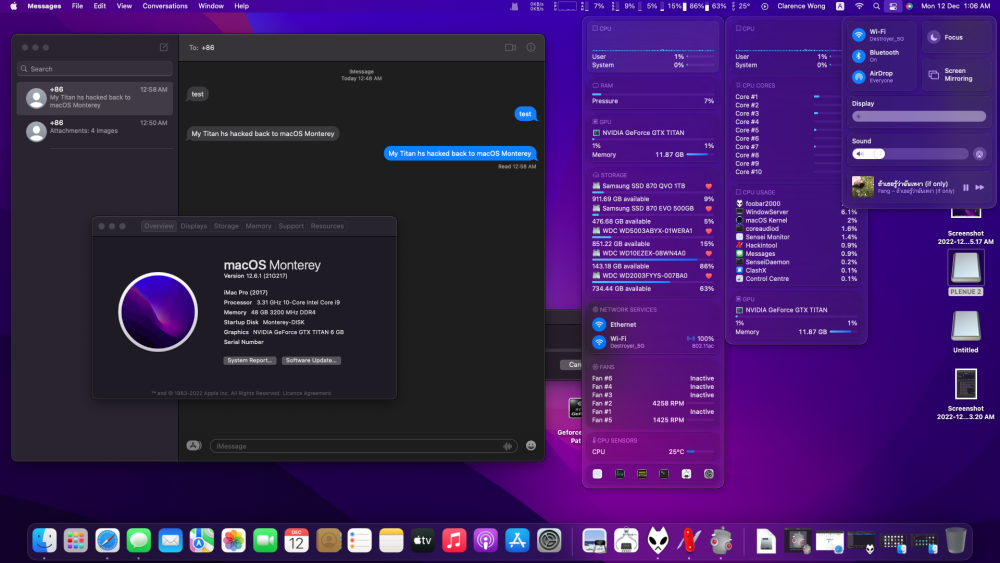Open Console icon in monitor panel footer
The image size is (1000, 563).
point(642,474)
